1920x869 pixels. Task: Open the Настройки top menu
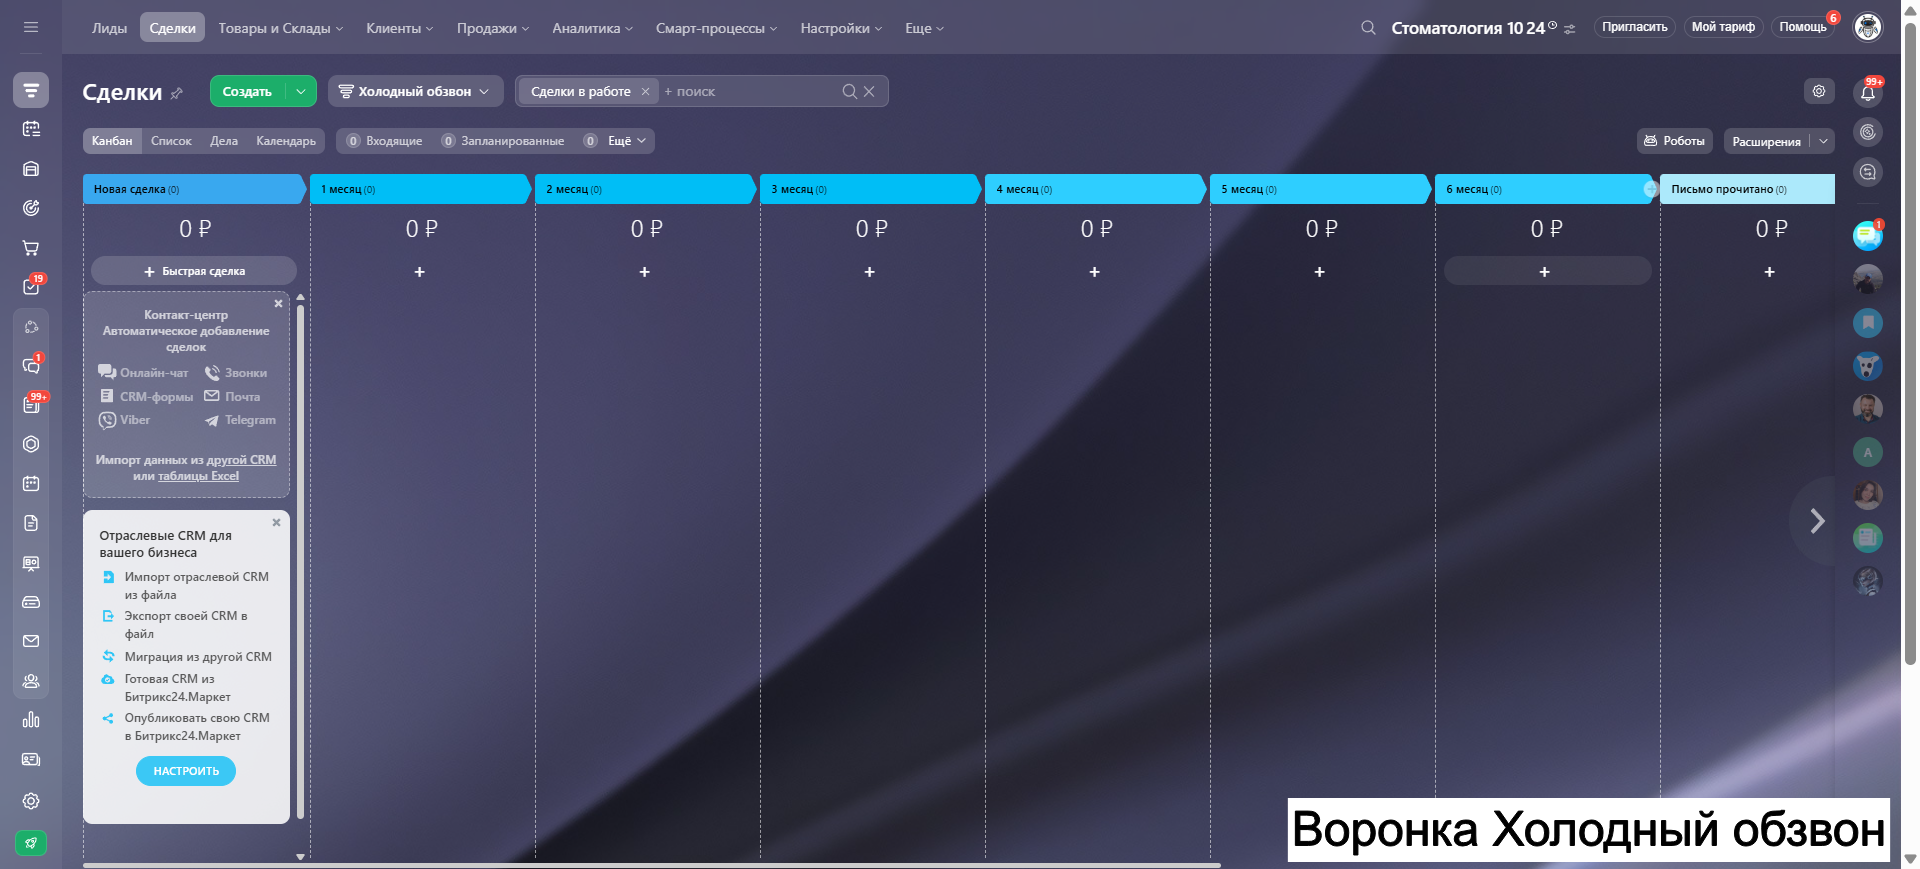coord(841,28)
